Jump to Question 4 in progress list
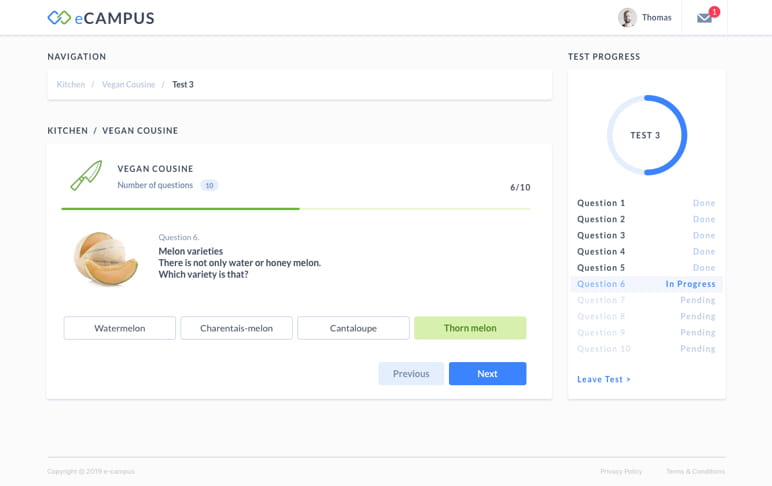This screenshot has height=486, width=772. 646,252
